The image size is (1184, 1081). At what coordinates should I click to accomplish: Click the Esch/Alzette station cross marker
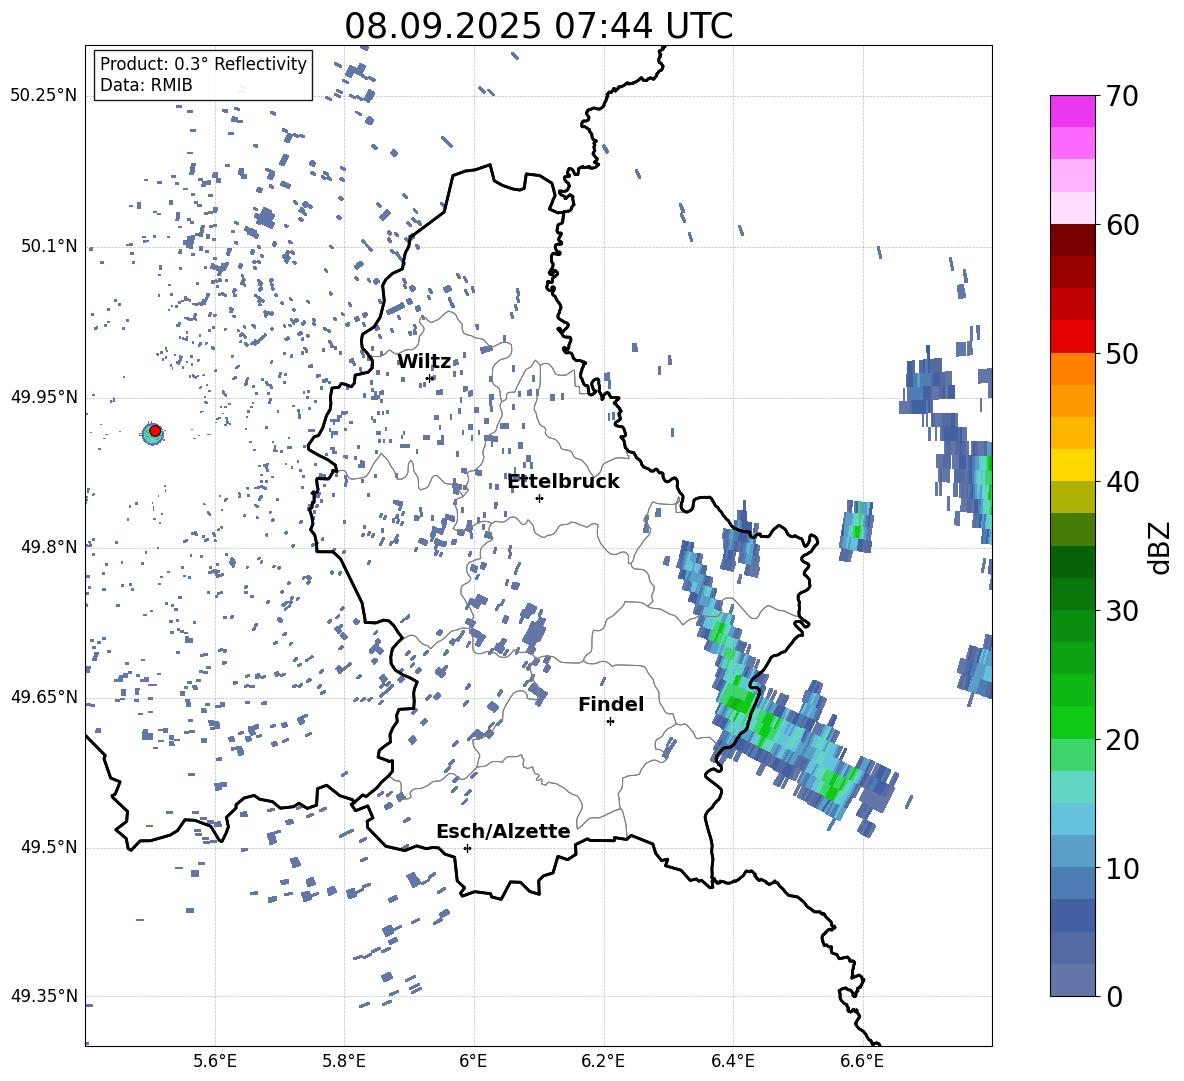click(467, 848)
